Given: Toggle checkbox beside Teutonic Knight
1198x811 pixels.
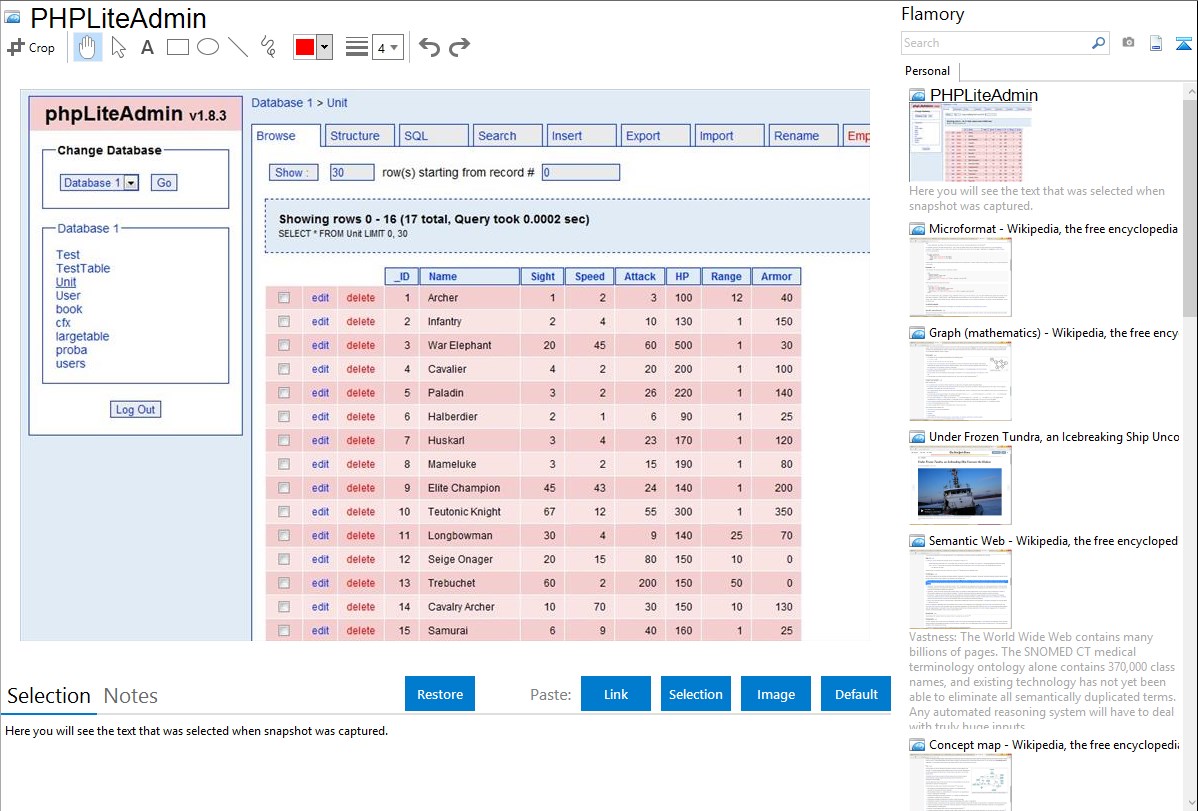Looking at the screenshot, I should click(284, 512).
